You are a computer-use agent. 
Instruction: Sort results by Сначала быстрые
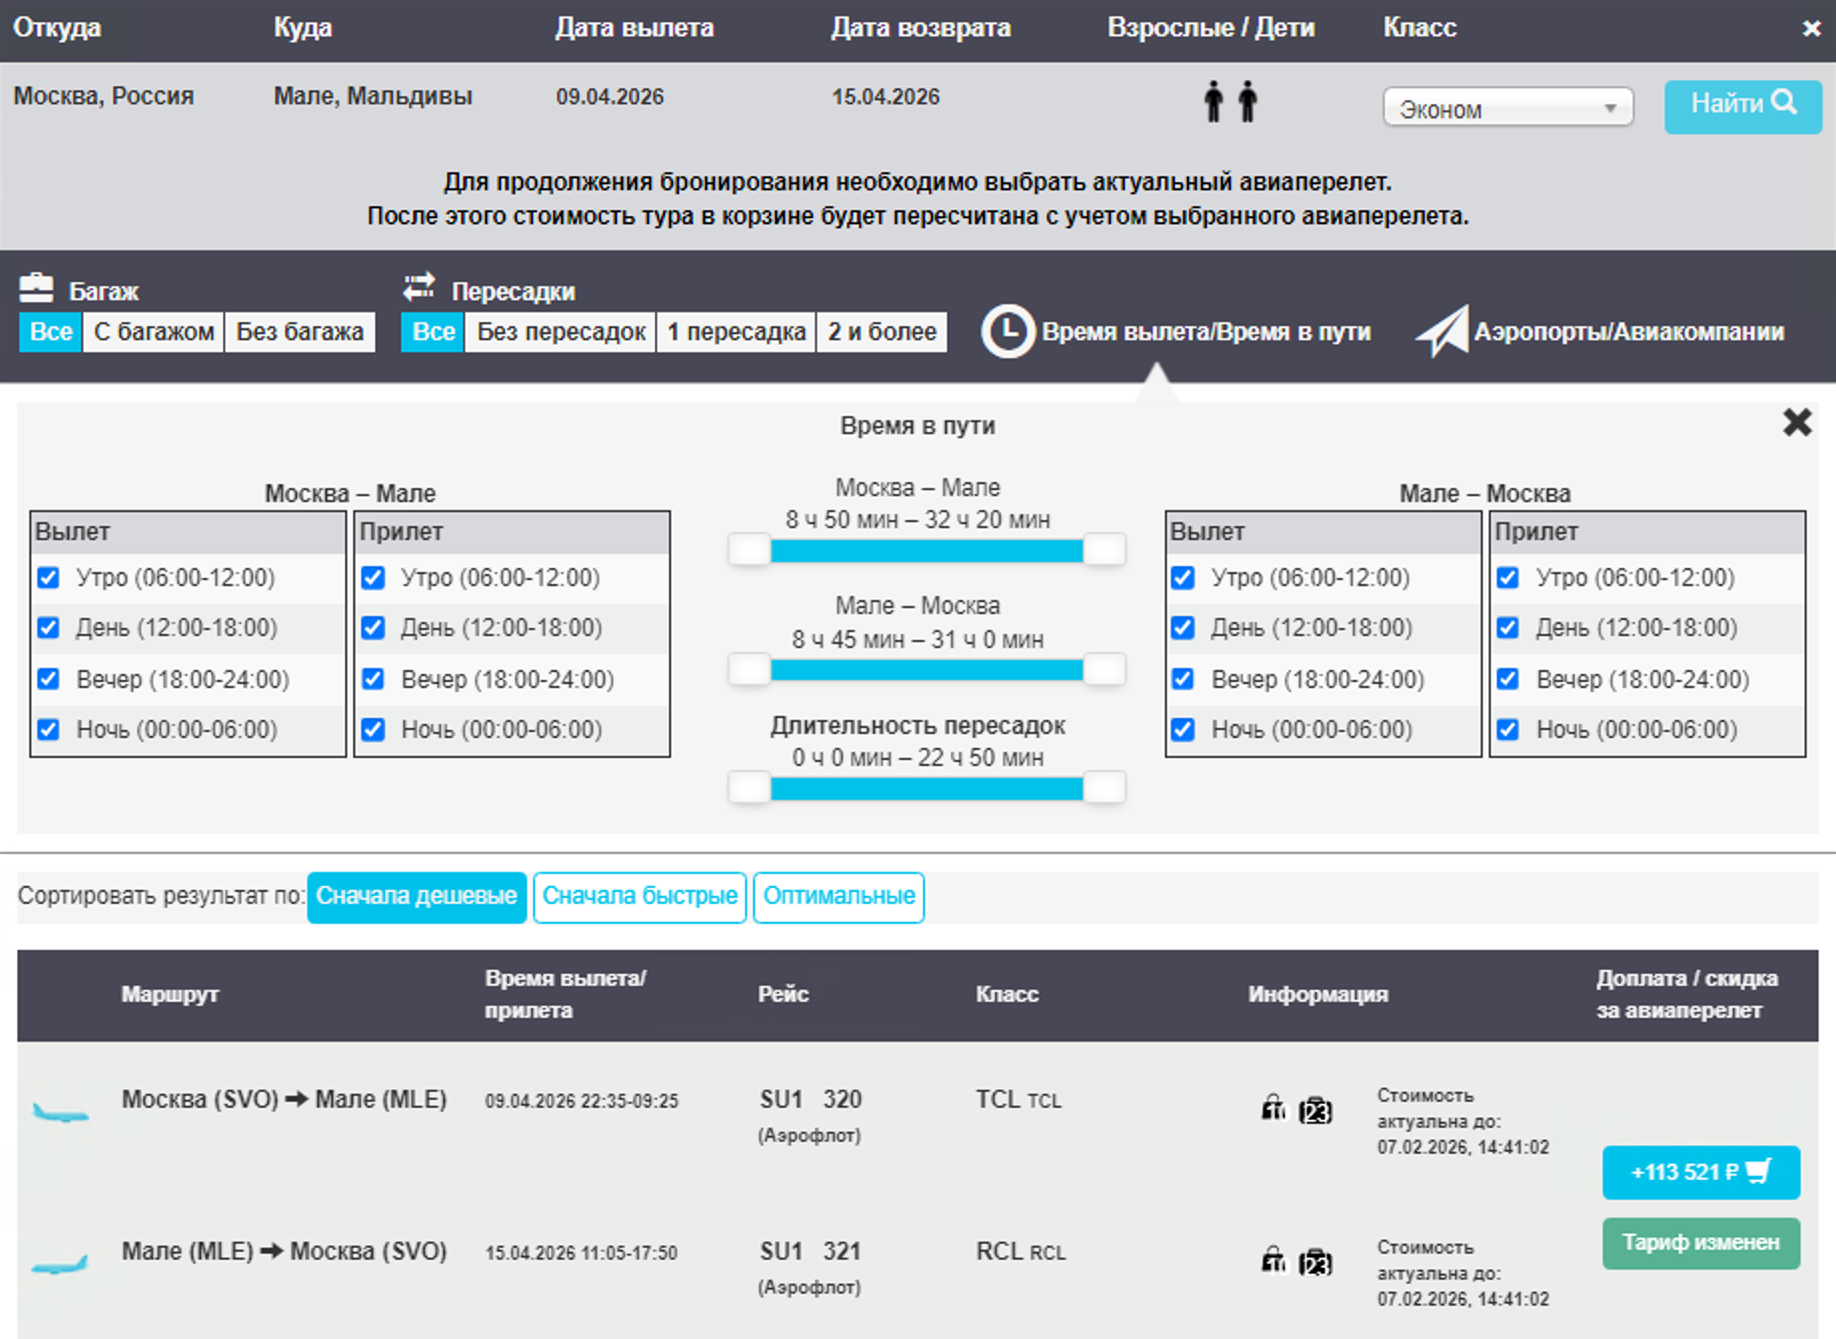(639, 896)
